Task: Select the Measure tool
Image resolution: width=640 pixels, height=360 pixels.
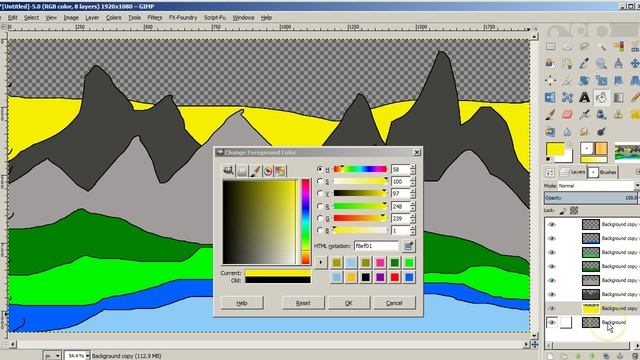Action: pos(618,64)
